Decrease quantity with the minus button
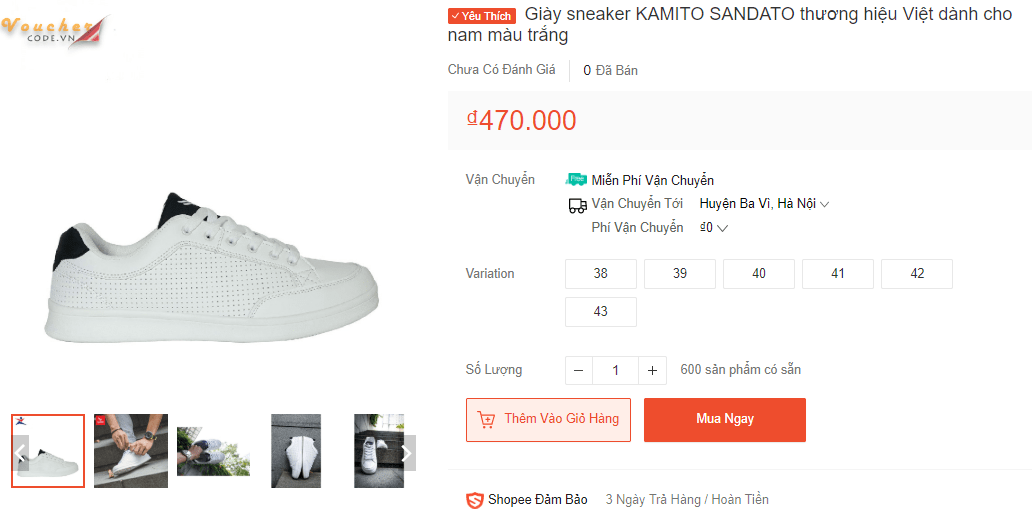The height and width of the screenshot is (509, 1032). [x=579, y=370]
